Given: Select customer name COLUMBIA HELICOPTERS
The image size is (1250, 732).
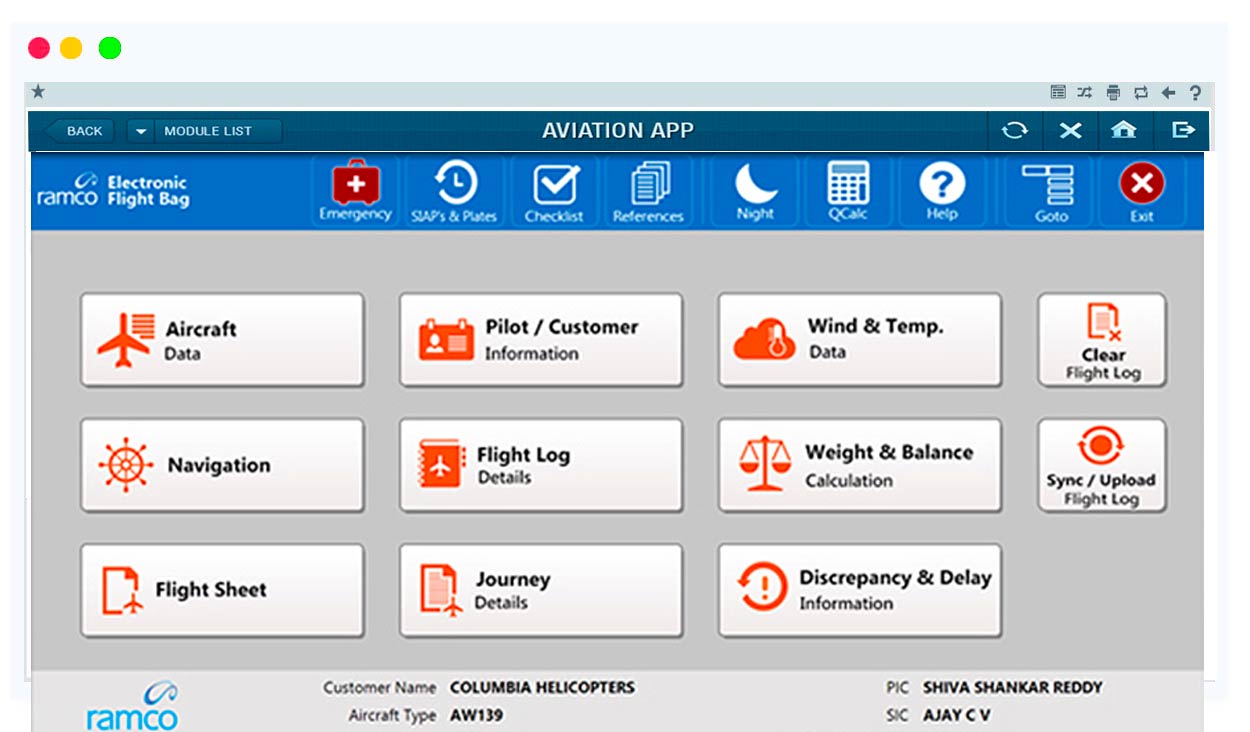Looking at the screenshot, I should coord(542,688).
